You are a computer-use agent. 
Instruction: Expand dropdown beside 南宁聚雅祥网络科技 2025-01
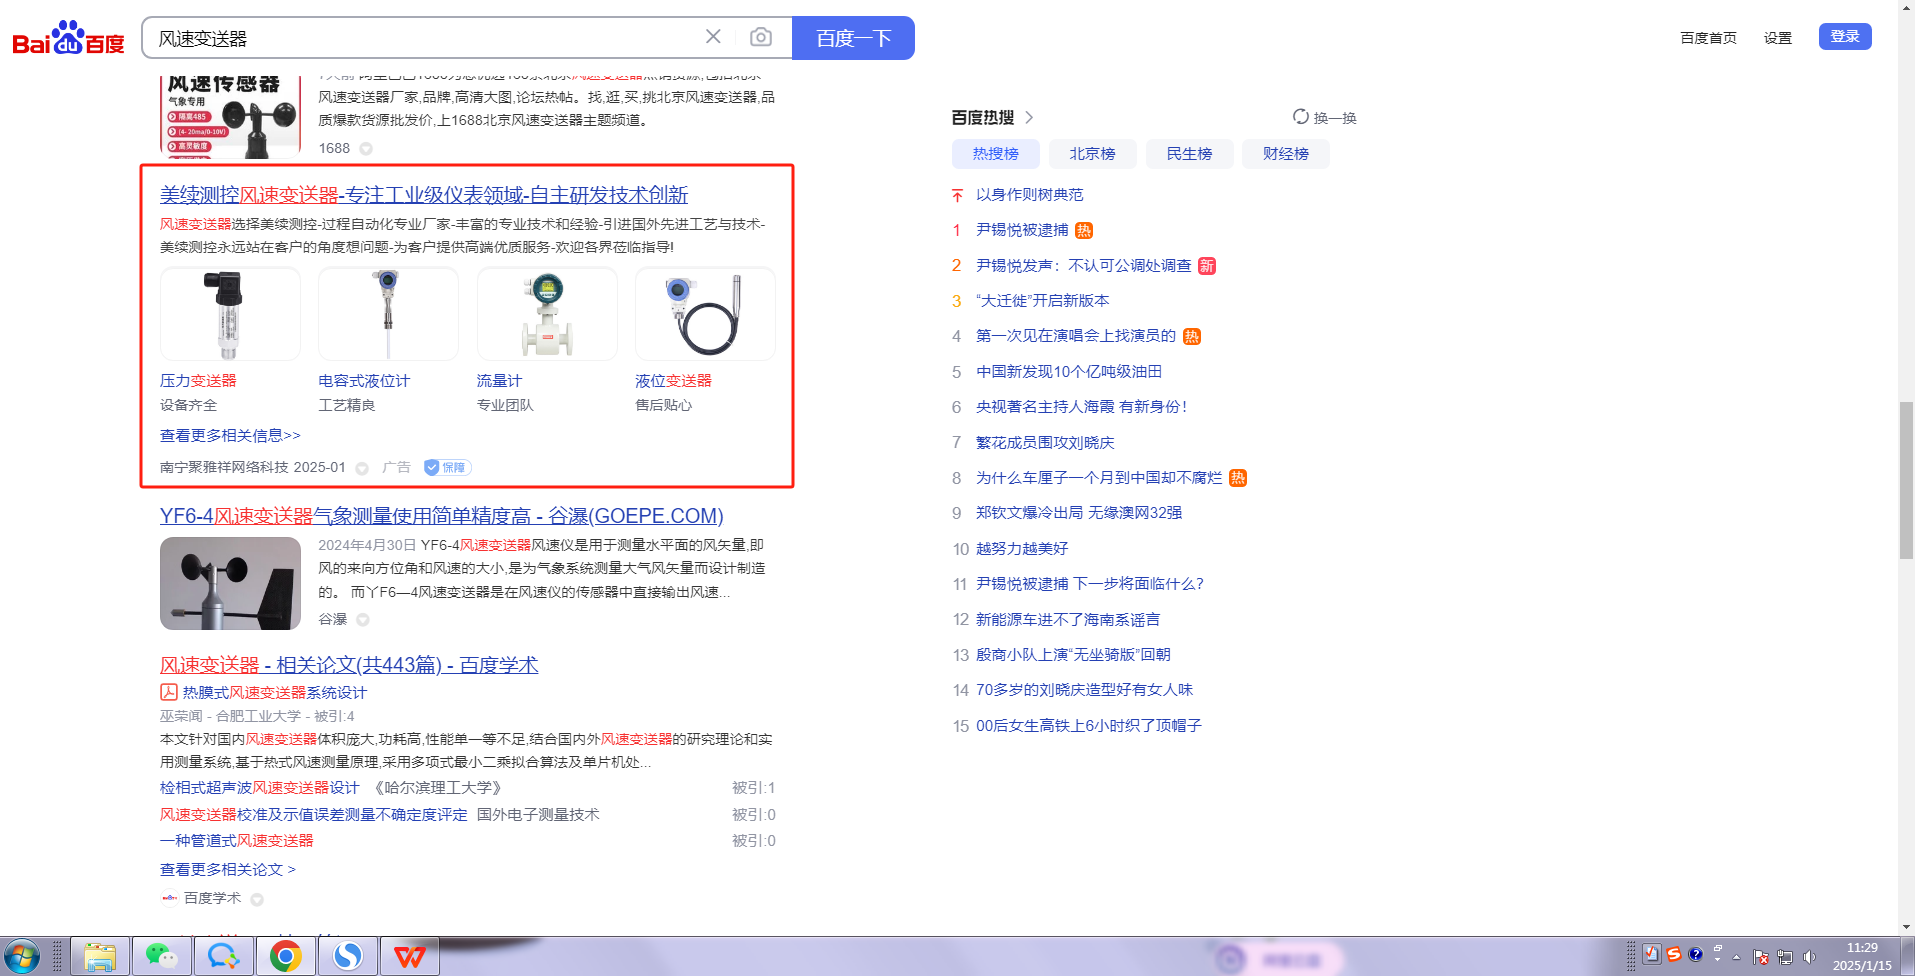coord(362,468)
